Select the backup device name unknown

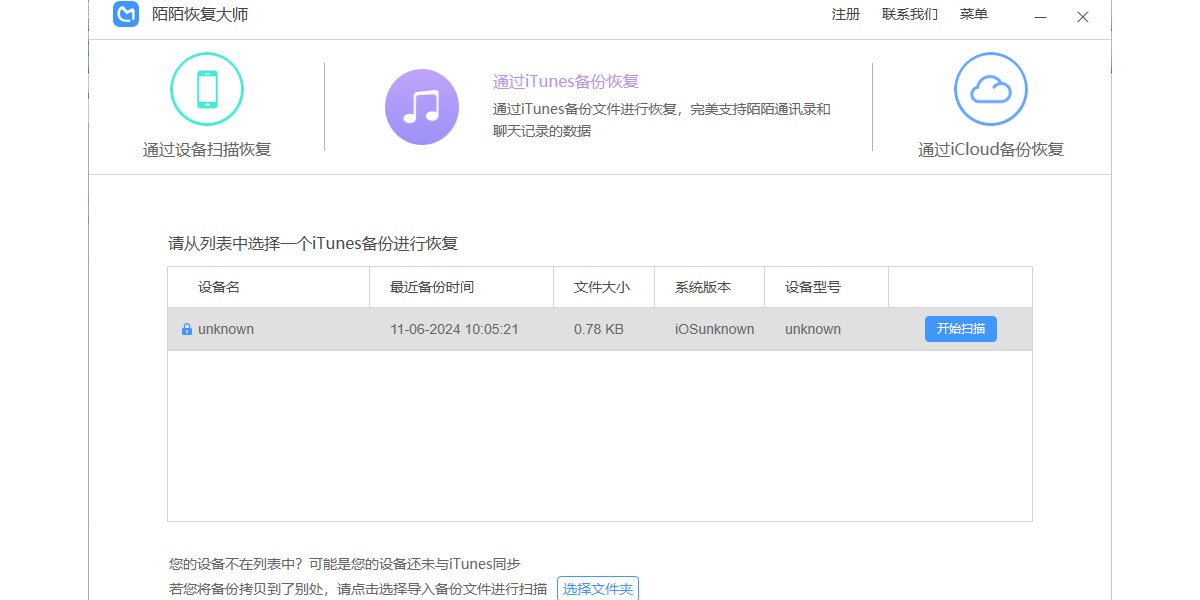coord(226,329)
